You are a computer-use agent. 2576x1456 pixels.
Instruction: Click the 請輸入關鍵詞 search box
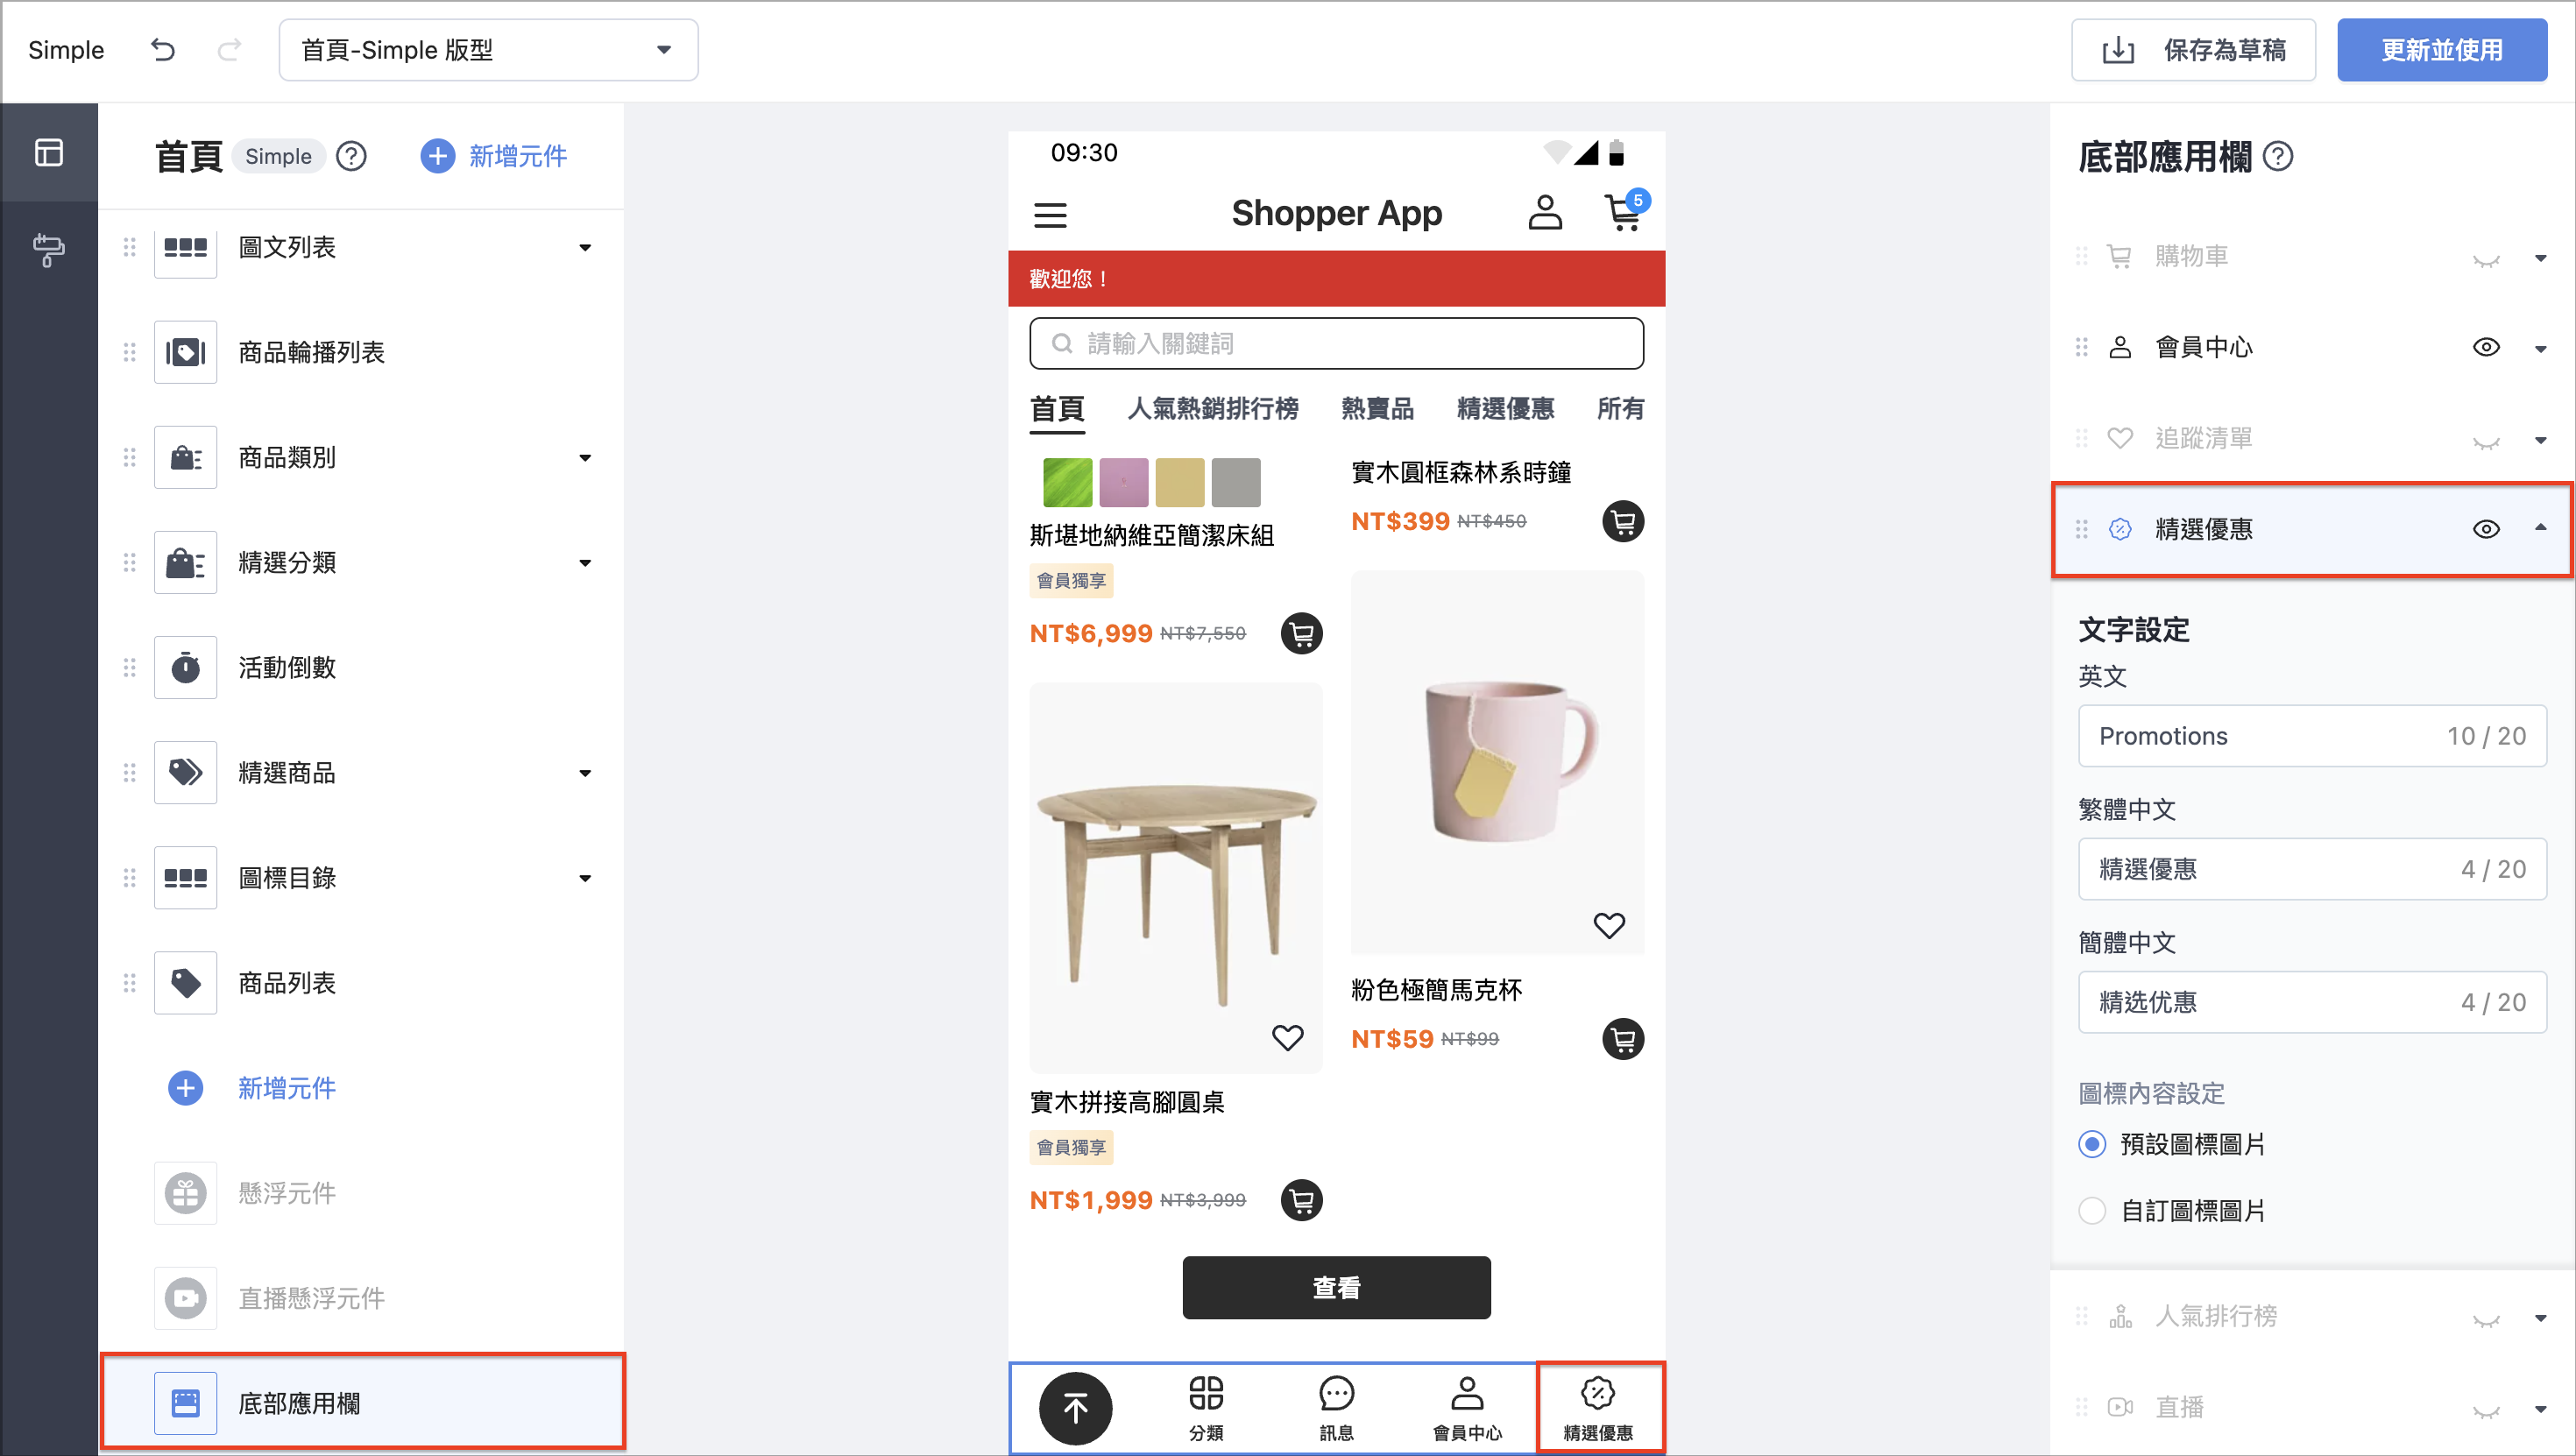pyautogui.click(x=1336, y=343)
